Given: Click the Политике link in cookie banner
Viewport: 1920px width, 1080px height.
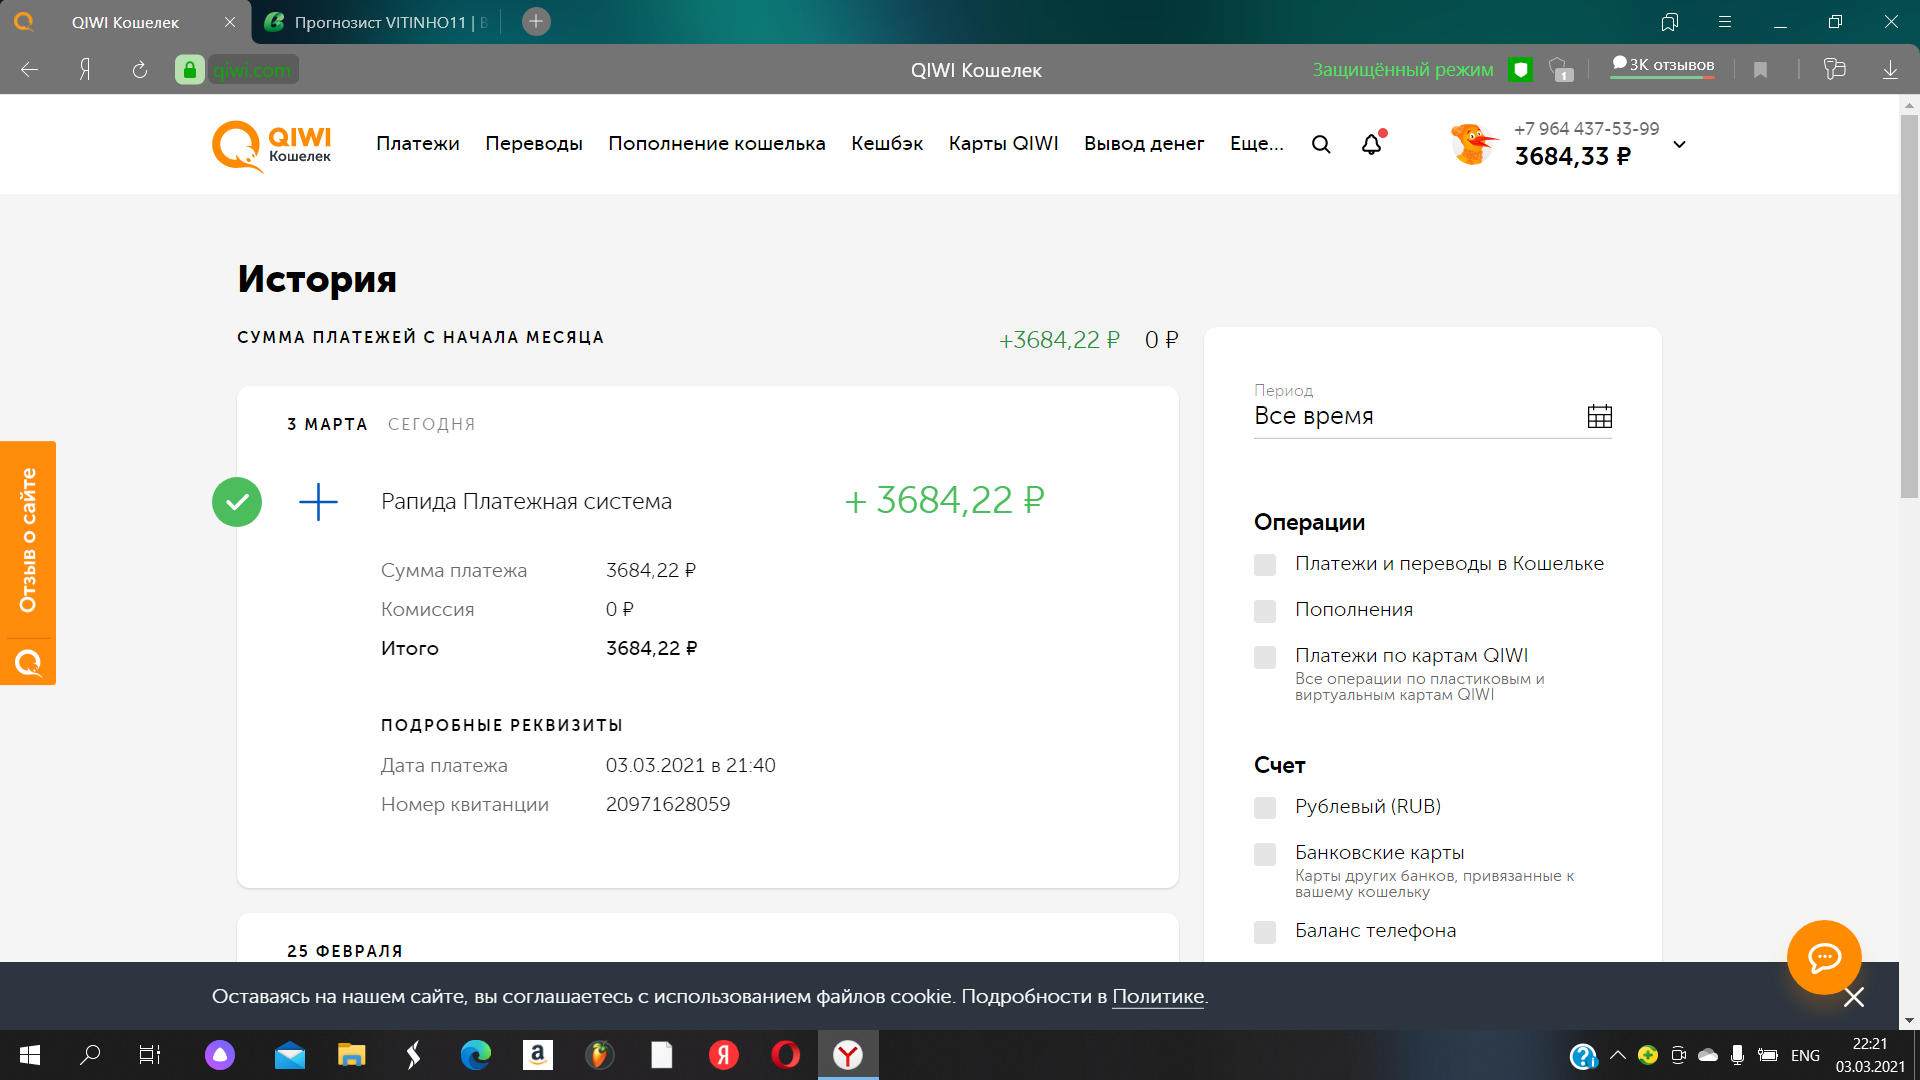Looking at the screenshot, I should [x=1158, y=997].
